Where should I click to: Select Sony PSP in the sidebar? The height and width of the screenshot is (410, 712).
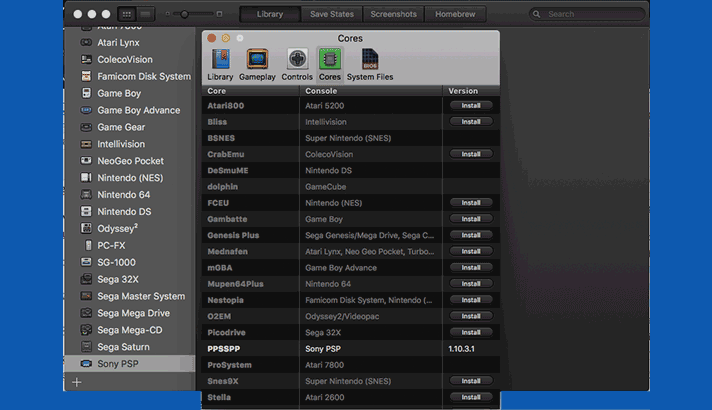(129, 364)
